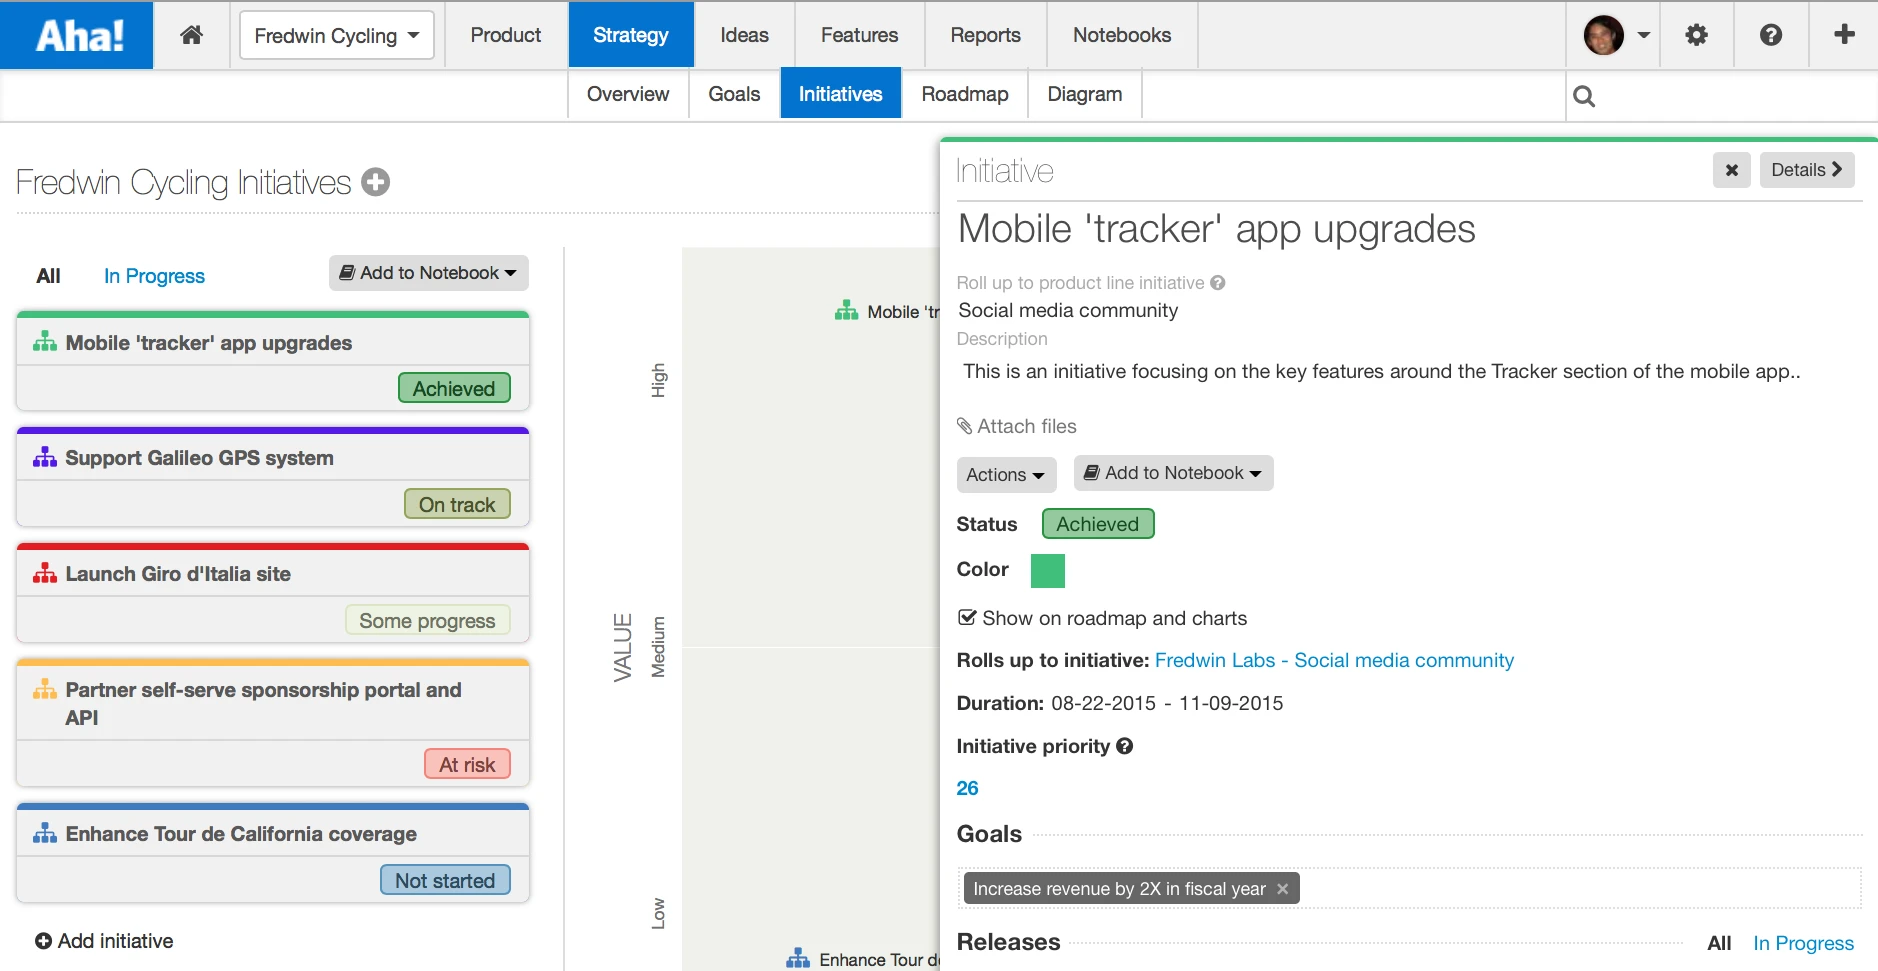Expand the user account dropdown arrow
This screenshot has width=1878, height=971.
1643,35
